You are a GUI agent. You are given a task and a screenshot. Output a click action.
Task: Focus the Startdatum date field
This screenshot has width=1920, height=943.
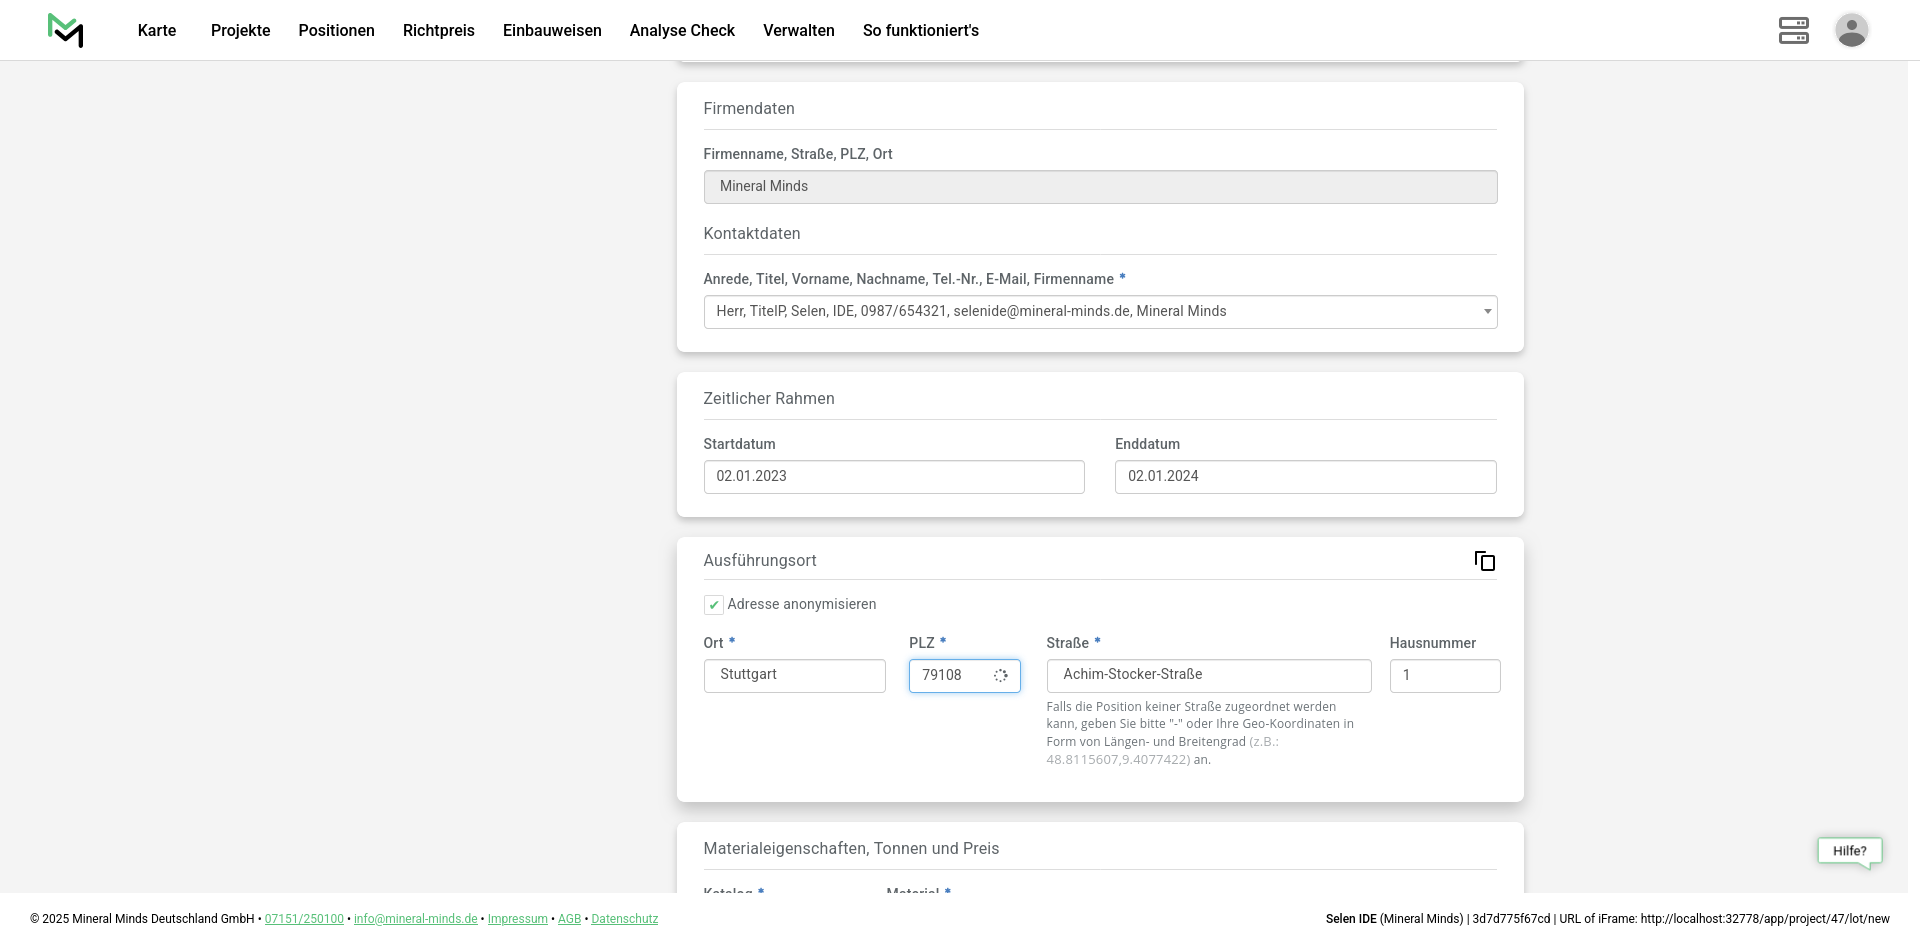(893, 477)
